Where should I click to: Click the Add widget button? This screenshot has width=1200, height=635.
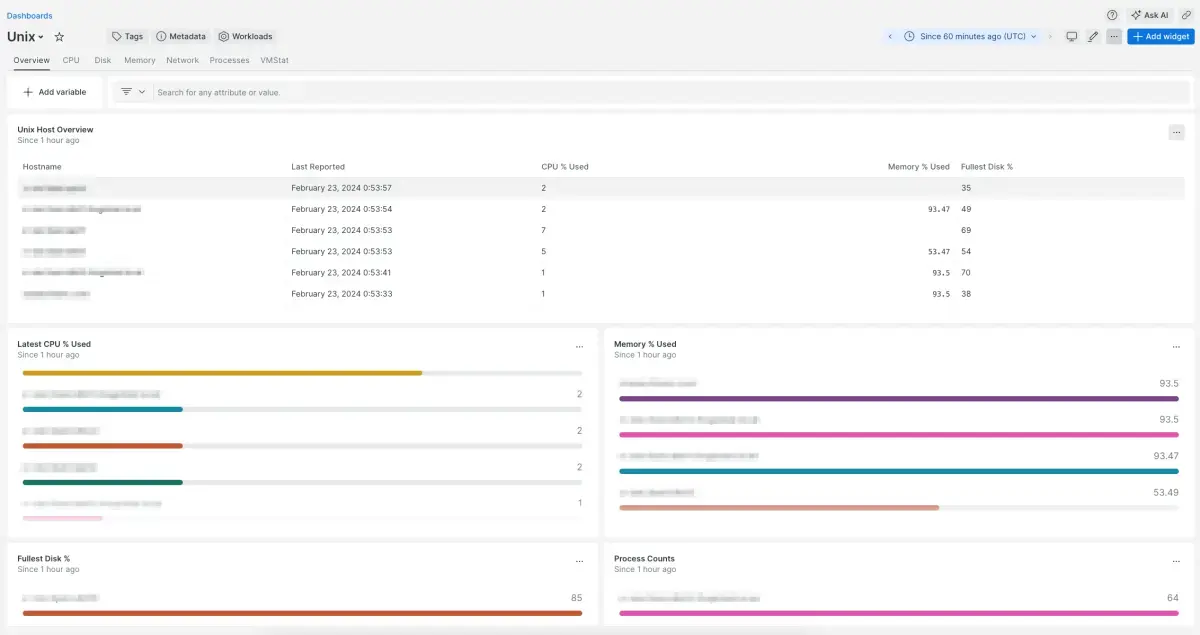pyautogui.click(x=1160, y=37)
